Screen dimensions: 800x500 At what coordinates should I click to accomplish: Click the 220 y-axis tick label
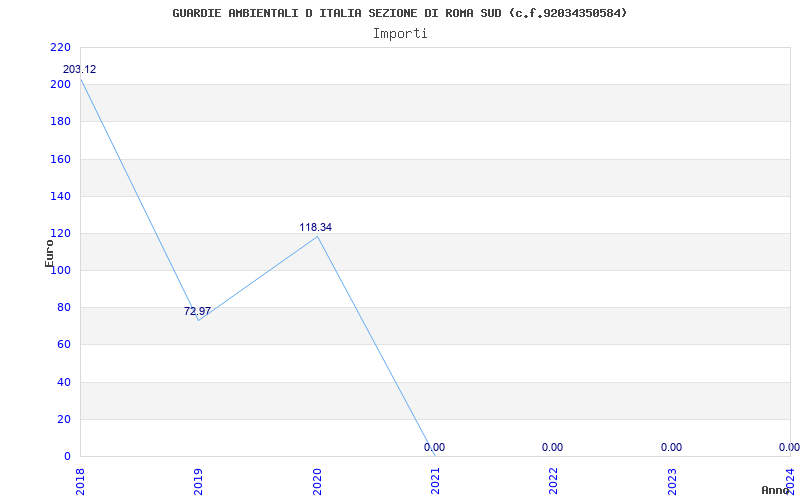[x=60, y=47]
